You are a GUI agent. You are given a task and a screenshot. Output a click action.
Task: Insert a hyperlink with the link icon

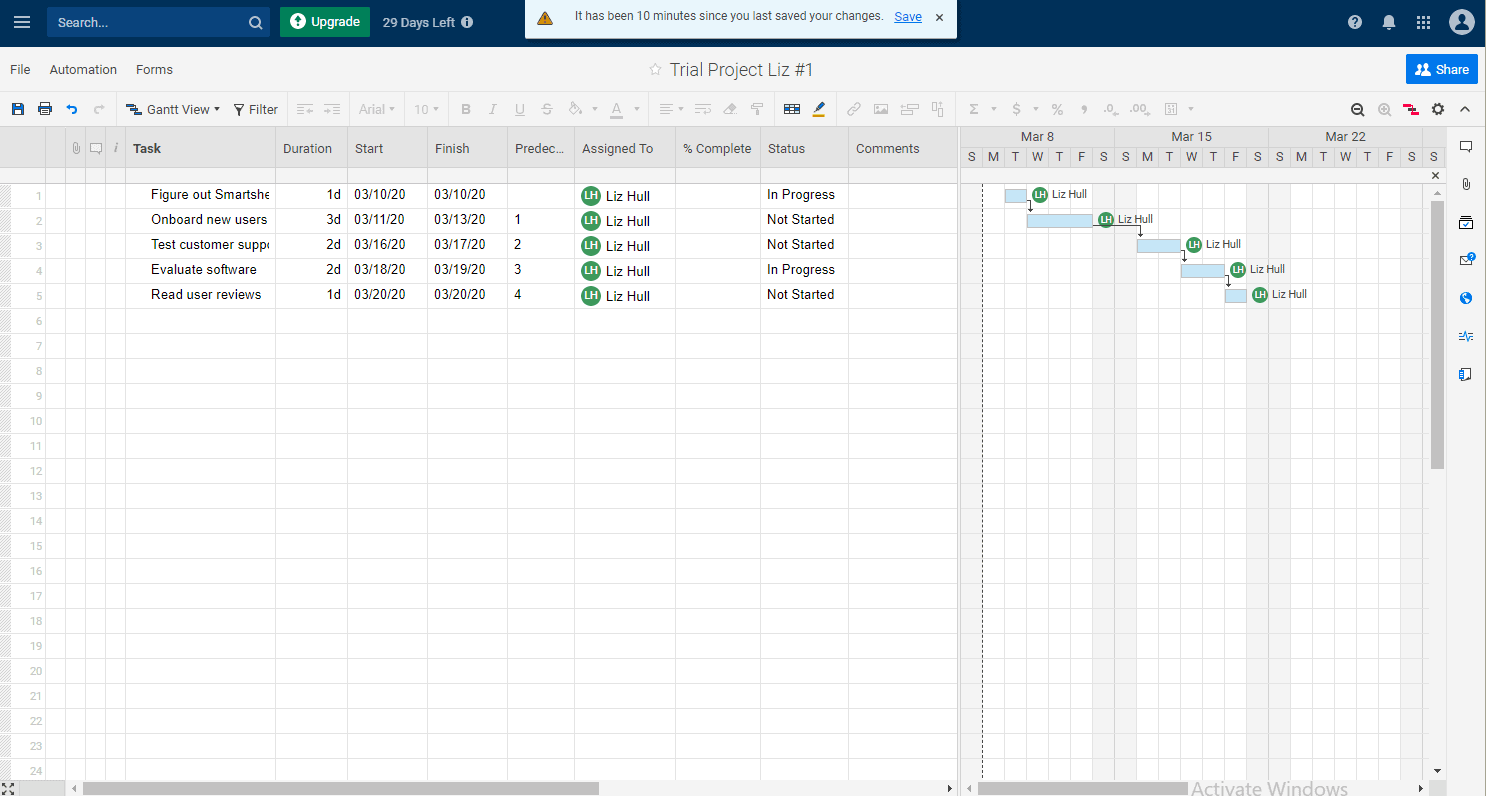(854, 109)
